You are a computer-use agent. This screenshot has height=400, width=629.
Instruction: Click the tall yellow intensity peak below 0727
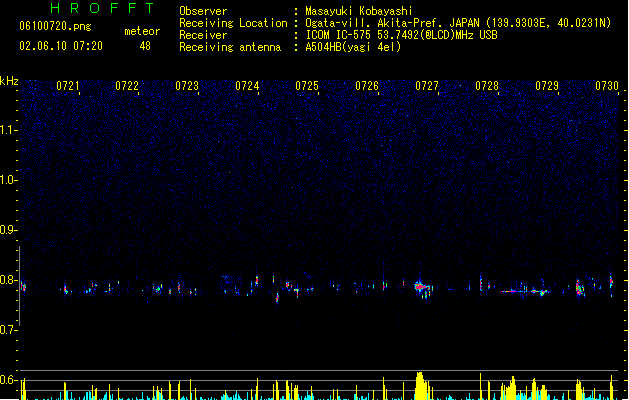tap(421, 386)
